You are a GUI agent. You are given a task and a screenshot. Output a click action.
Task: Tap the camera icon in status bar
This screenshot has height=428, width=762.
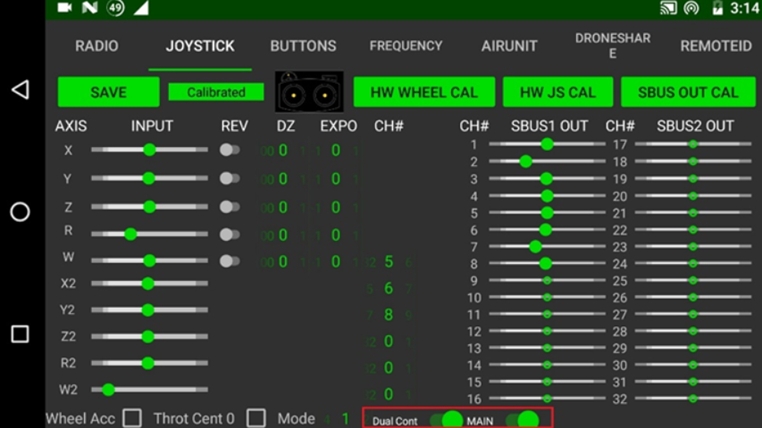[x=65, y=8]
